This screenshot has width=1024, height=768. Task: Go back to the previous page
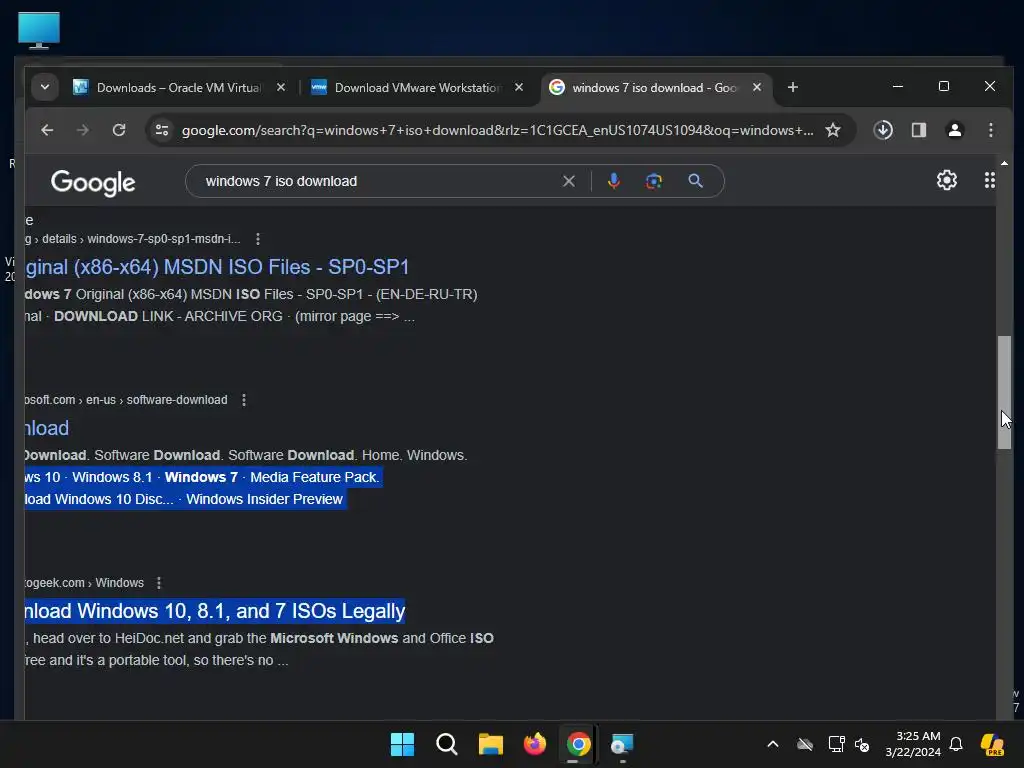click(x=47, y=130)
